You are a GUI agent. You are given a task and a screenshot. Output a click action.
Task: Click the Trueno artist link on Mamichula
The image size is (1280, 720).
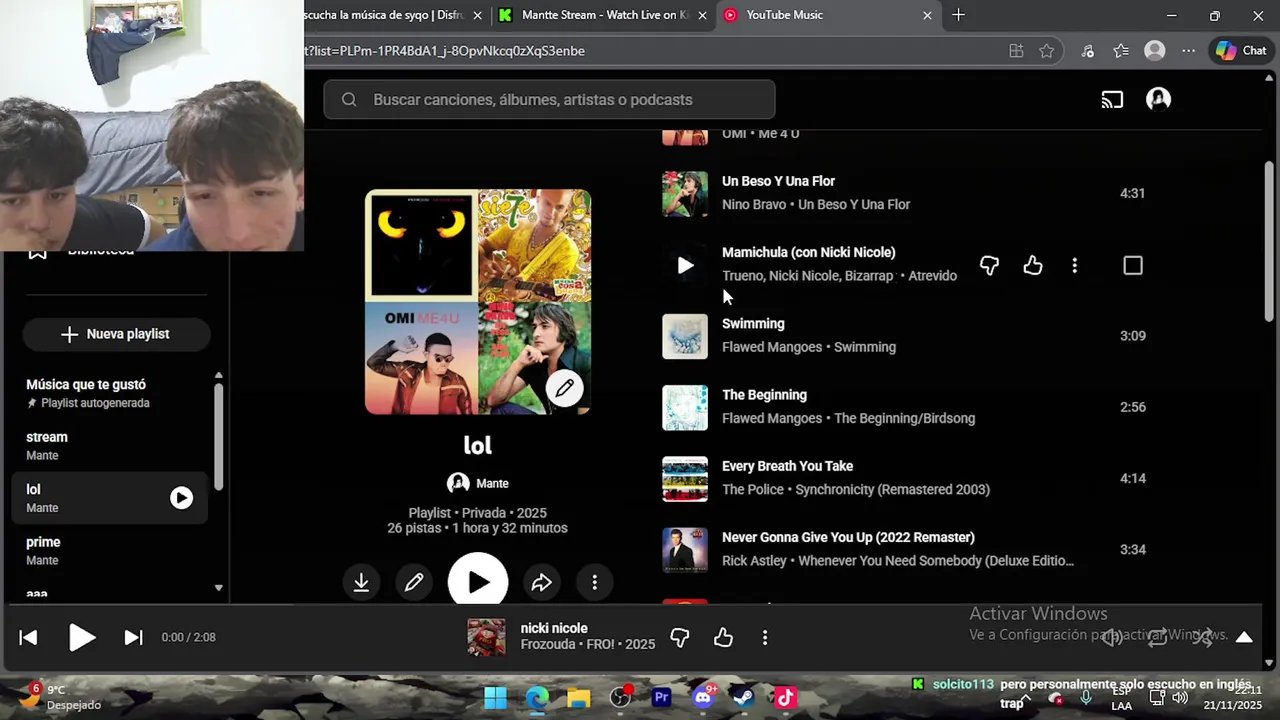[742, 275]
